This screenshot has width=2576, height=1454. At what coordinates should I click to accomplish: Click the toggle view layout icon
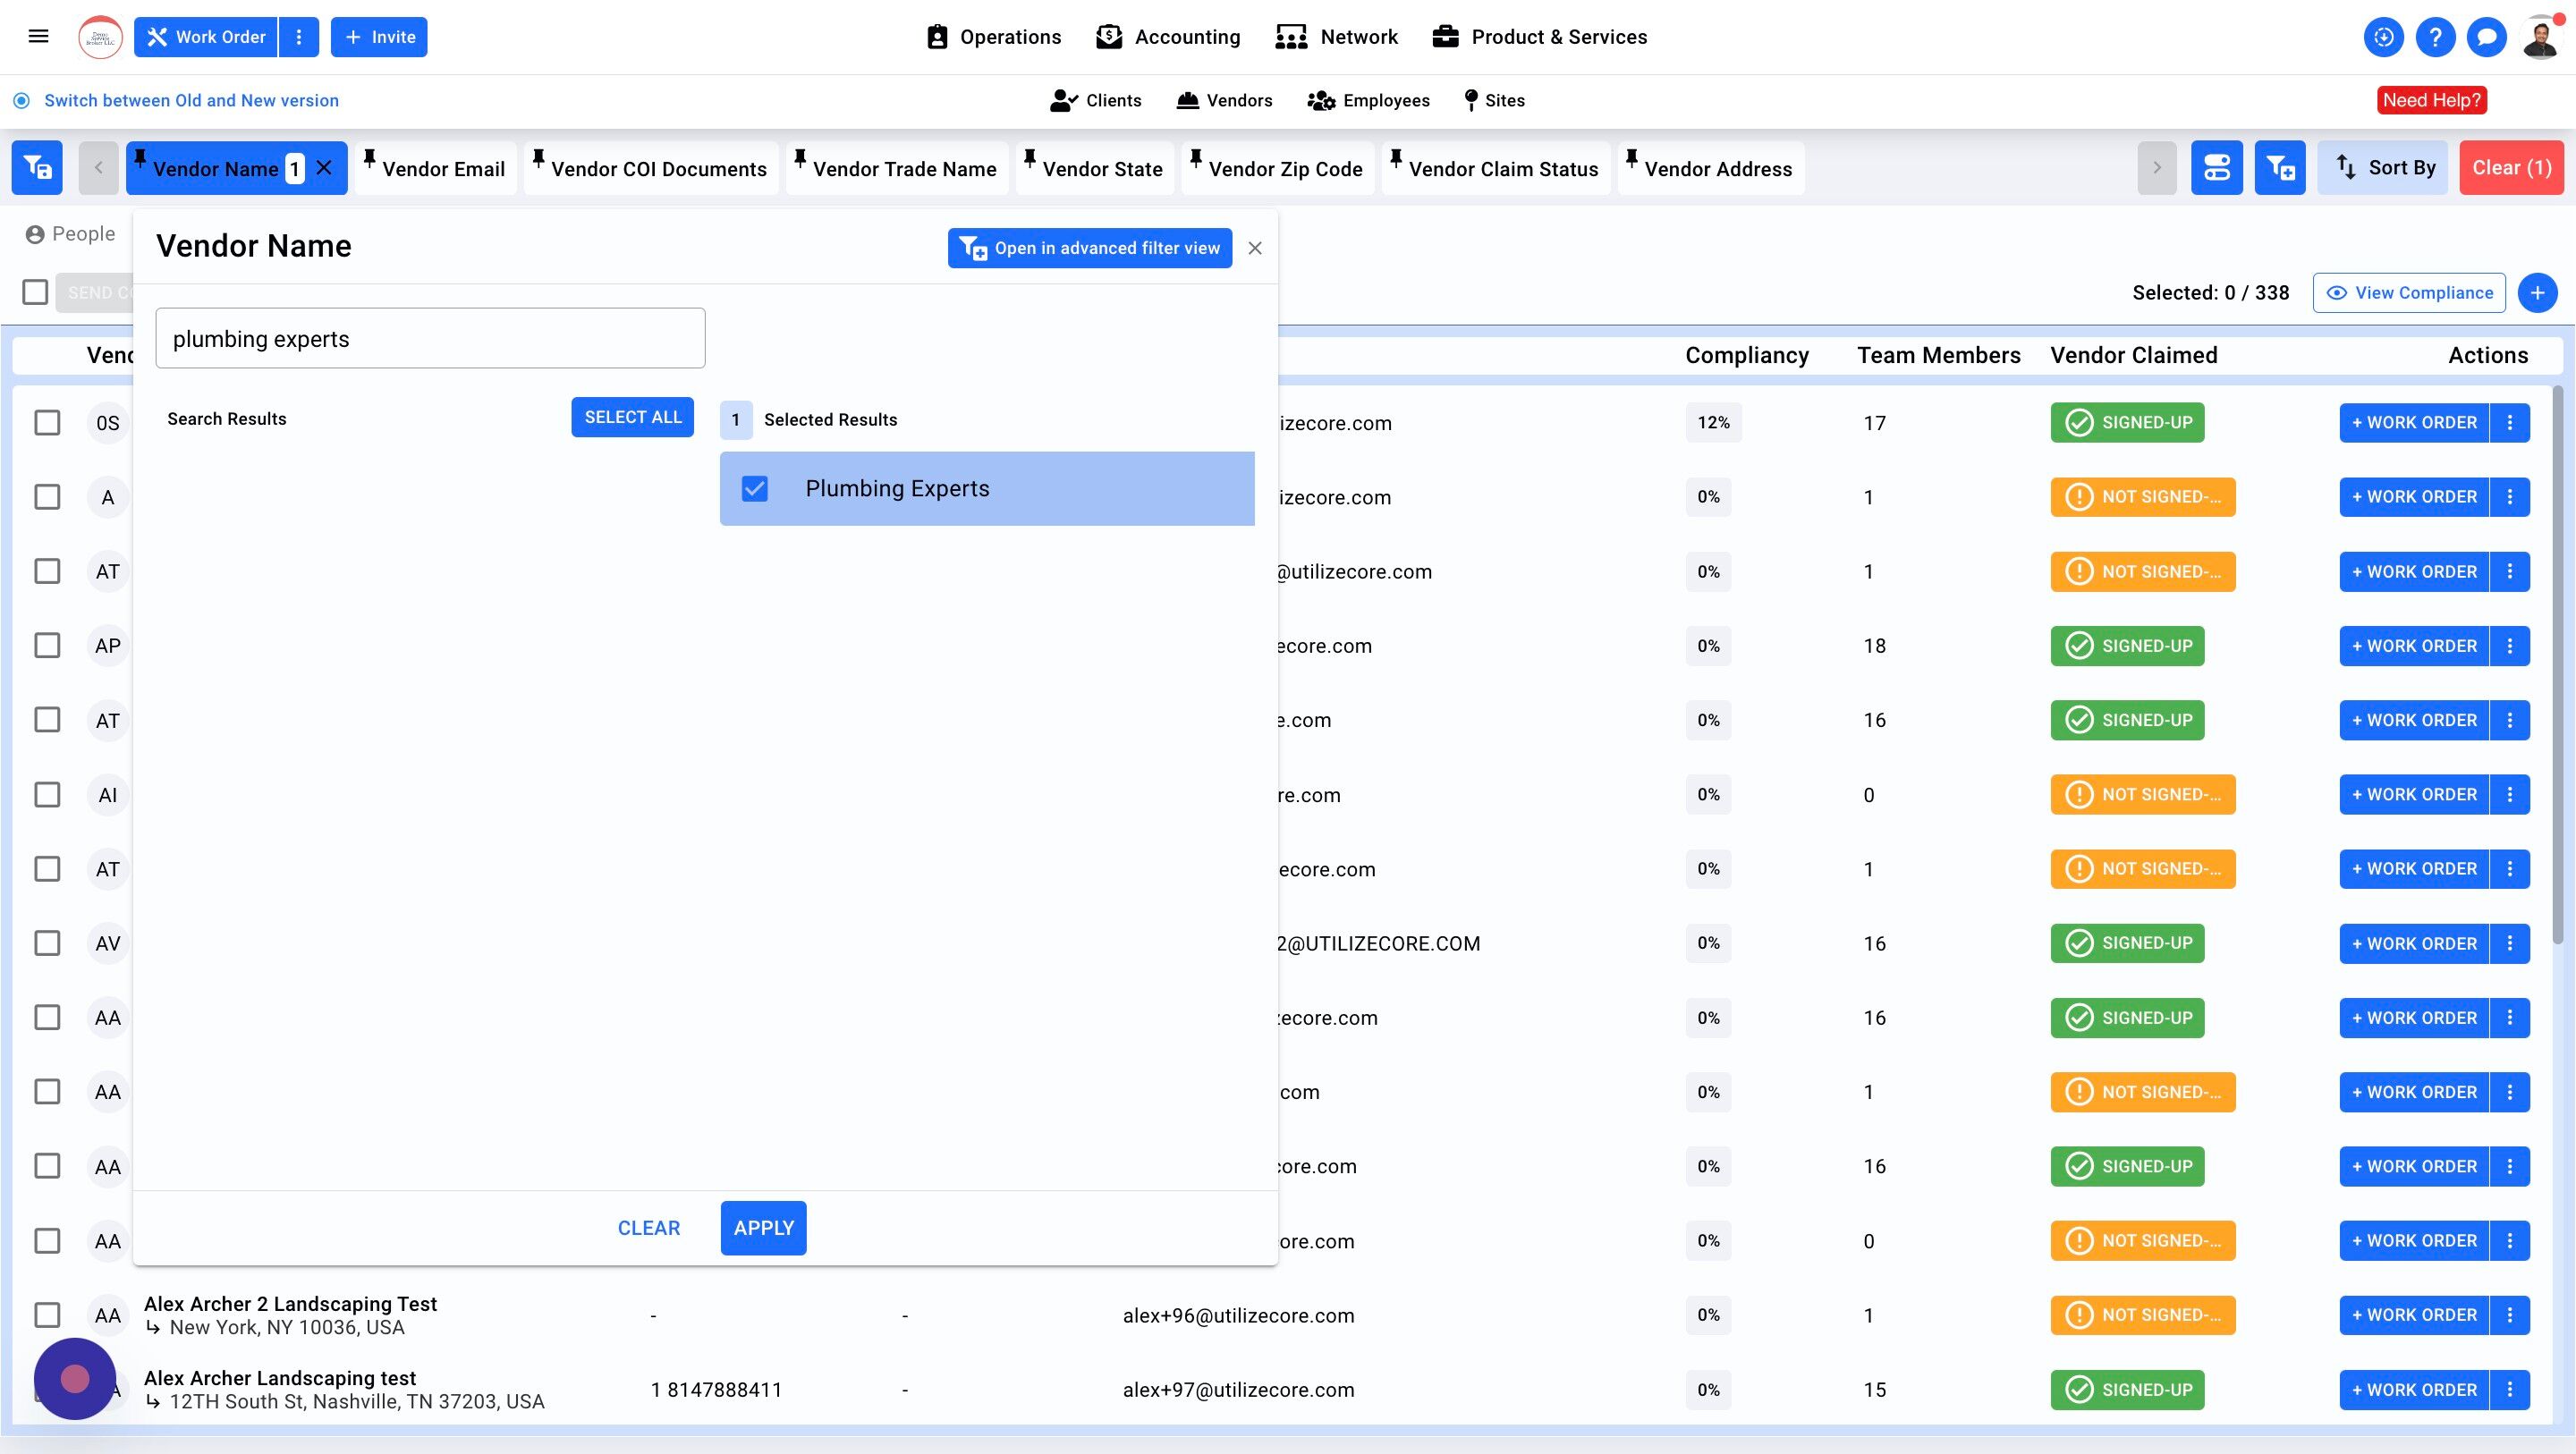coord(2216,168)
